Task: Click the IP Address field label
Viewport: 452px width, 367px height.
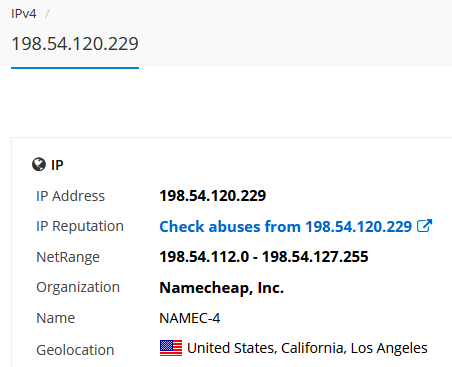Action: click(x=70, y=196)
